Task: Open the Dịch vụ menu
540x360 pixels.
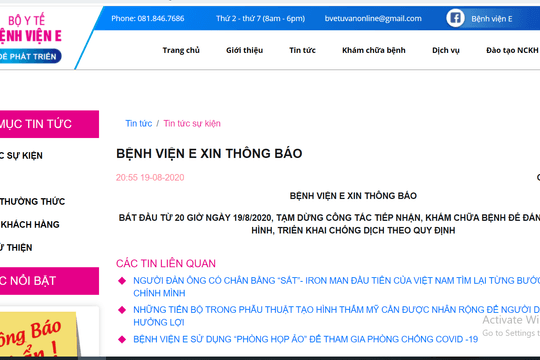Action: click(x=446, y=50)
